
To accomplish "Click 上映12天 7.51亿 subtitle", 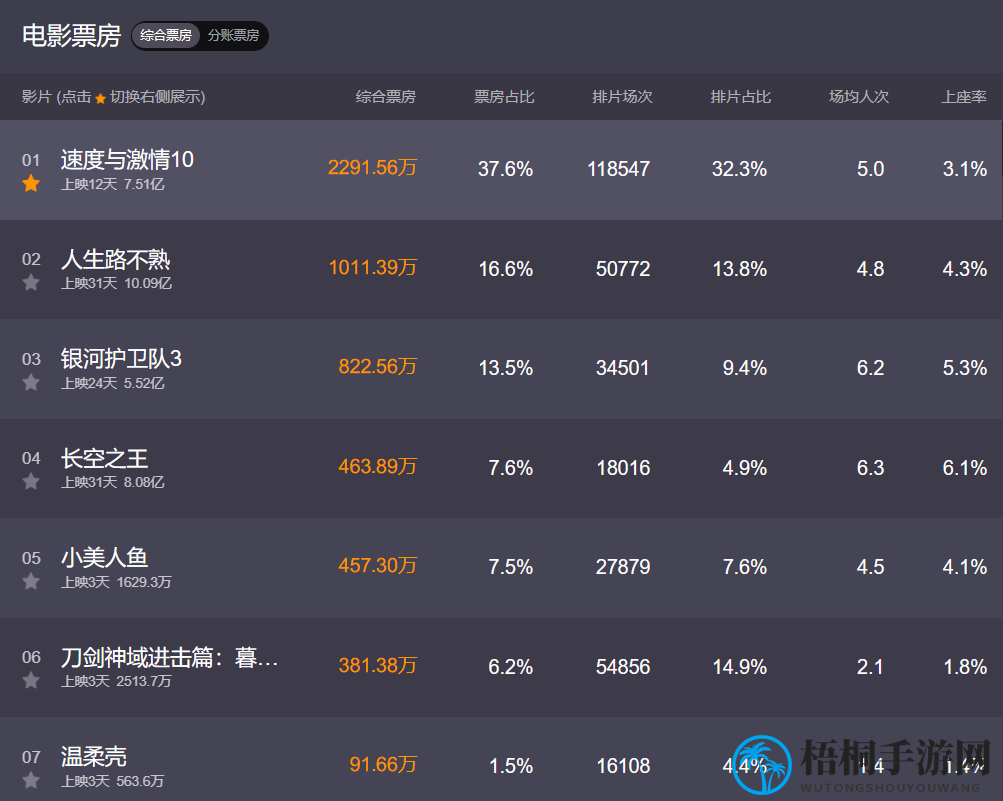I will (x=113, y=184).
